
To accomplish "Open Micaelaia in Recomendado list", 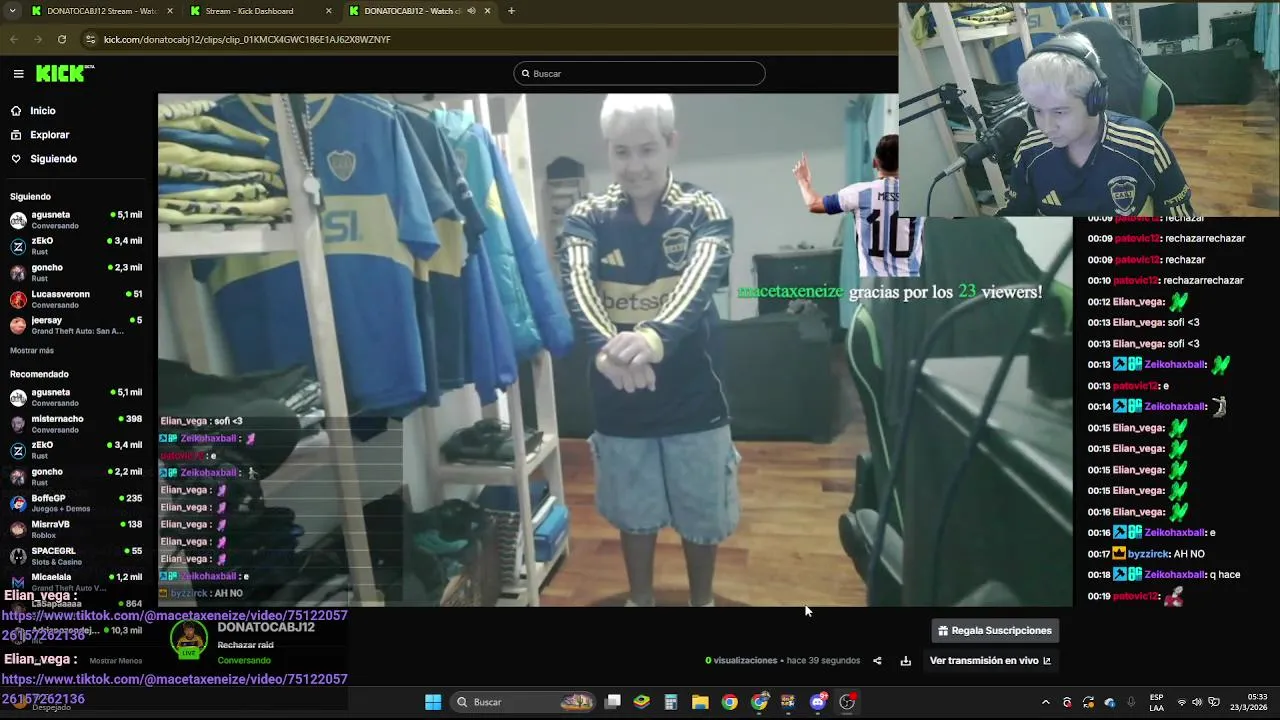I will 76,581.
